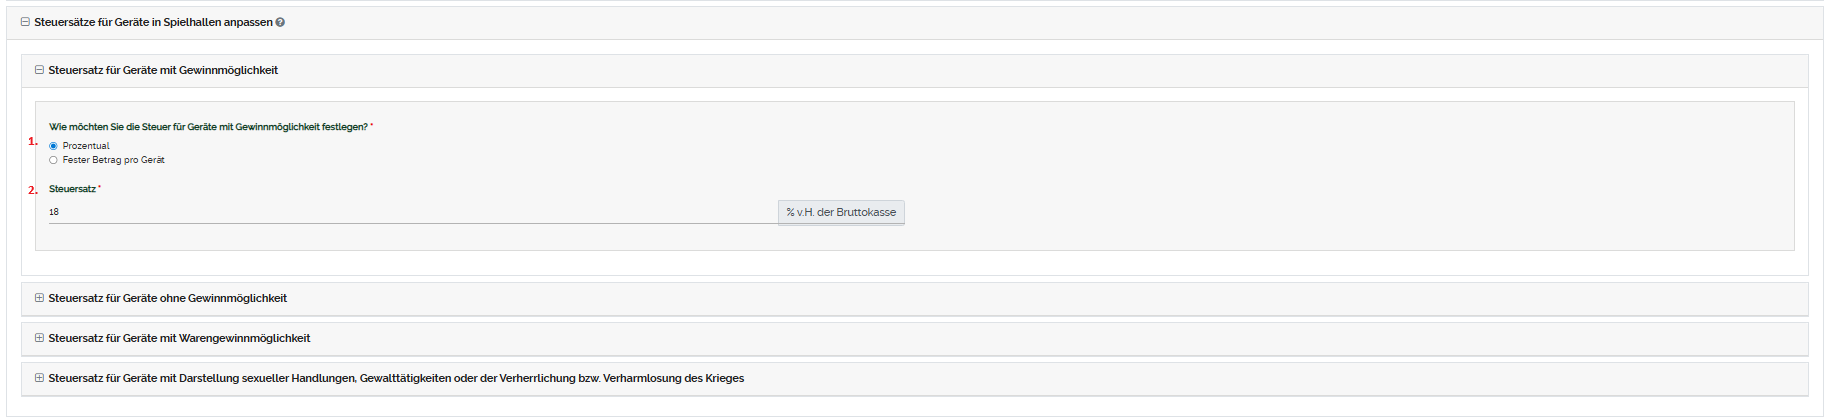Click the 'Wie möchten Sie die Steuer' question label

coord(208,127)
